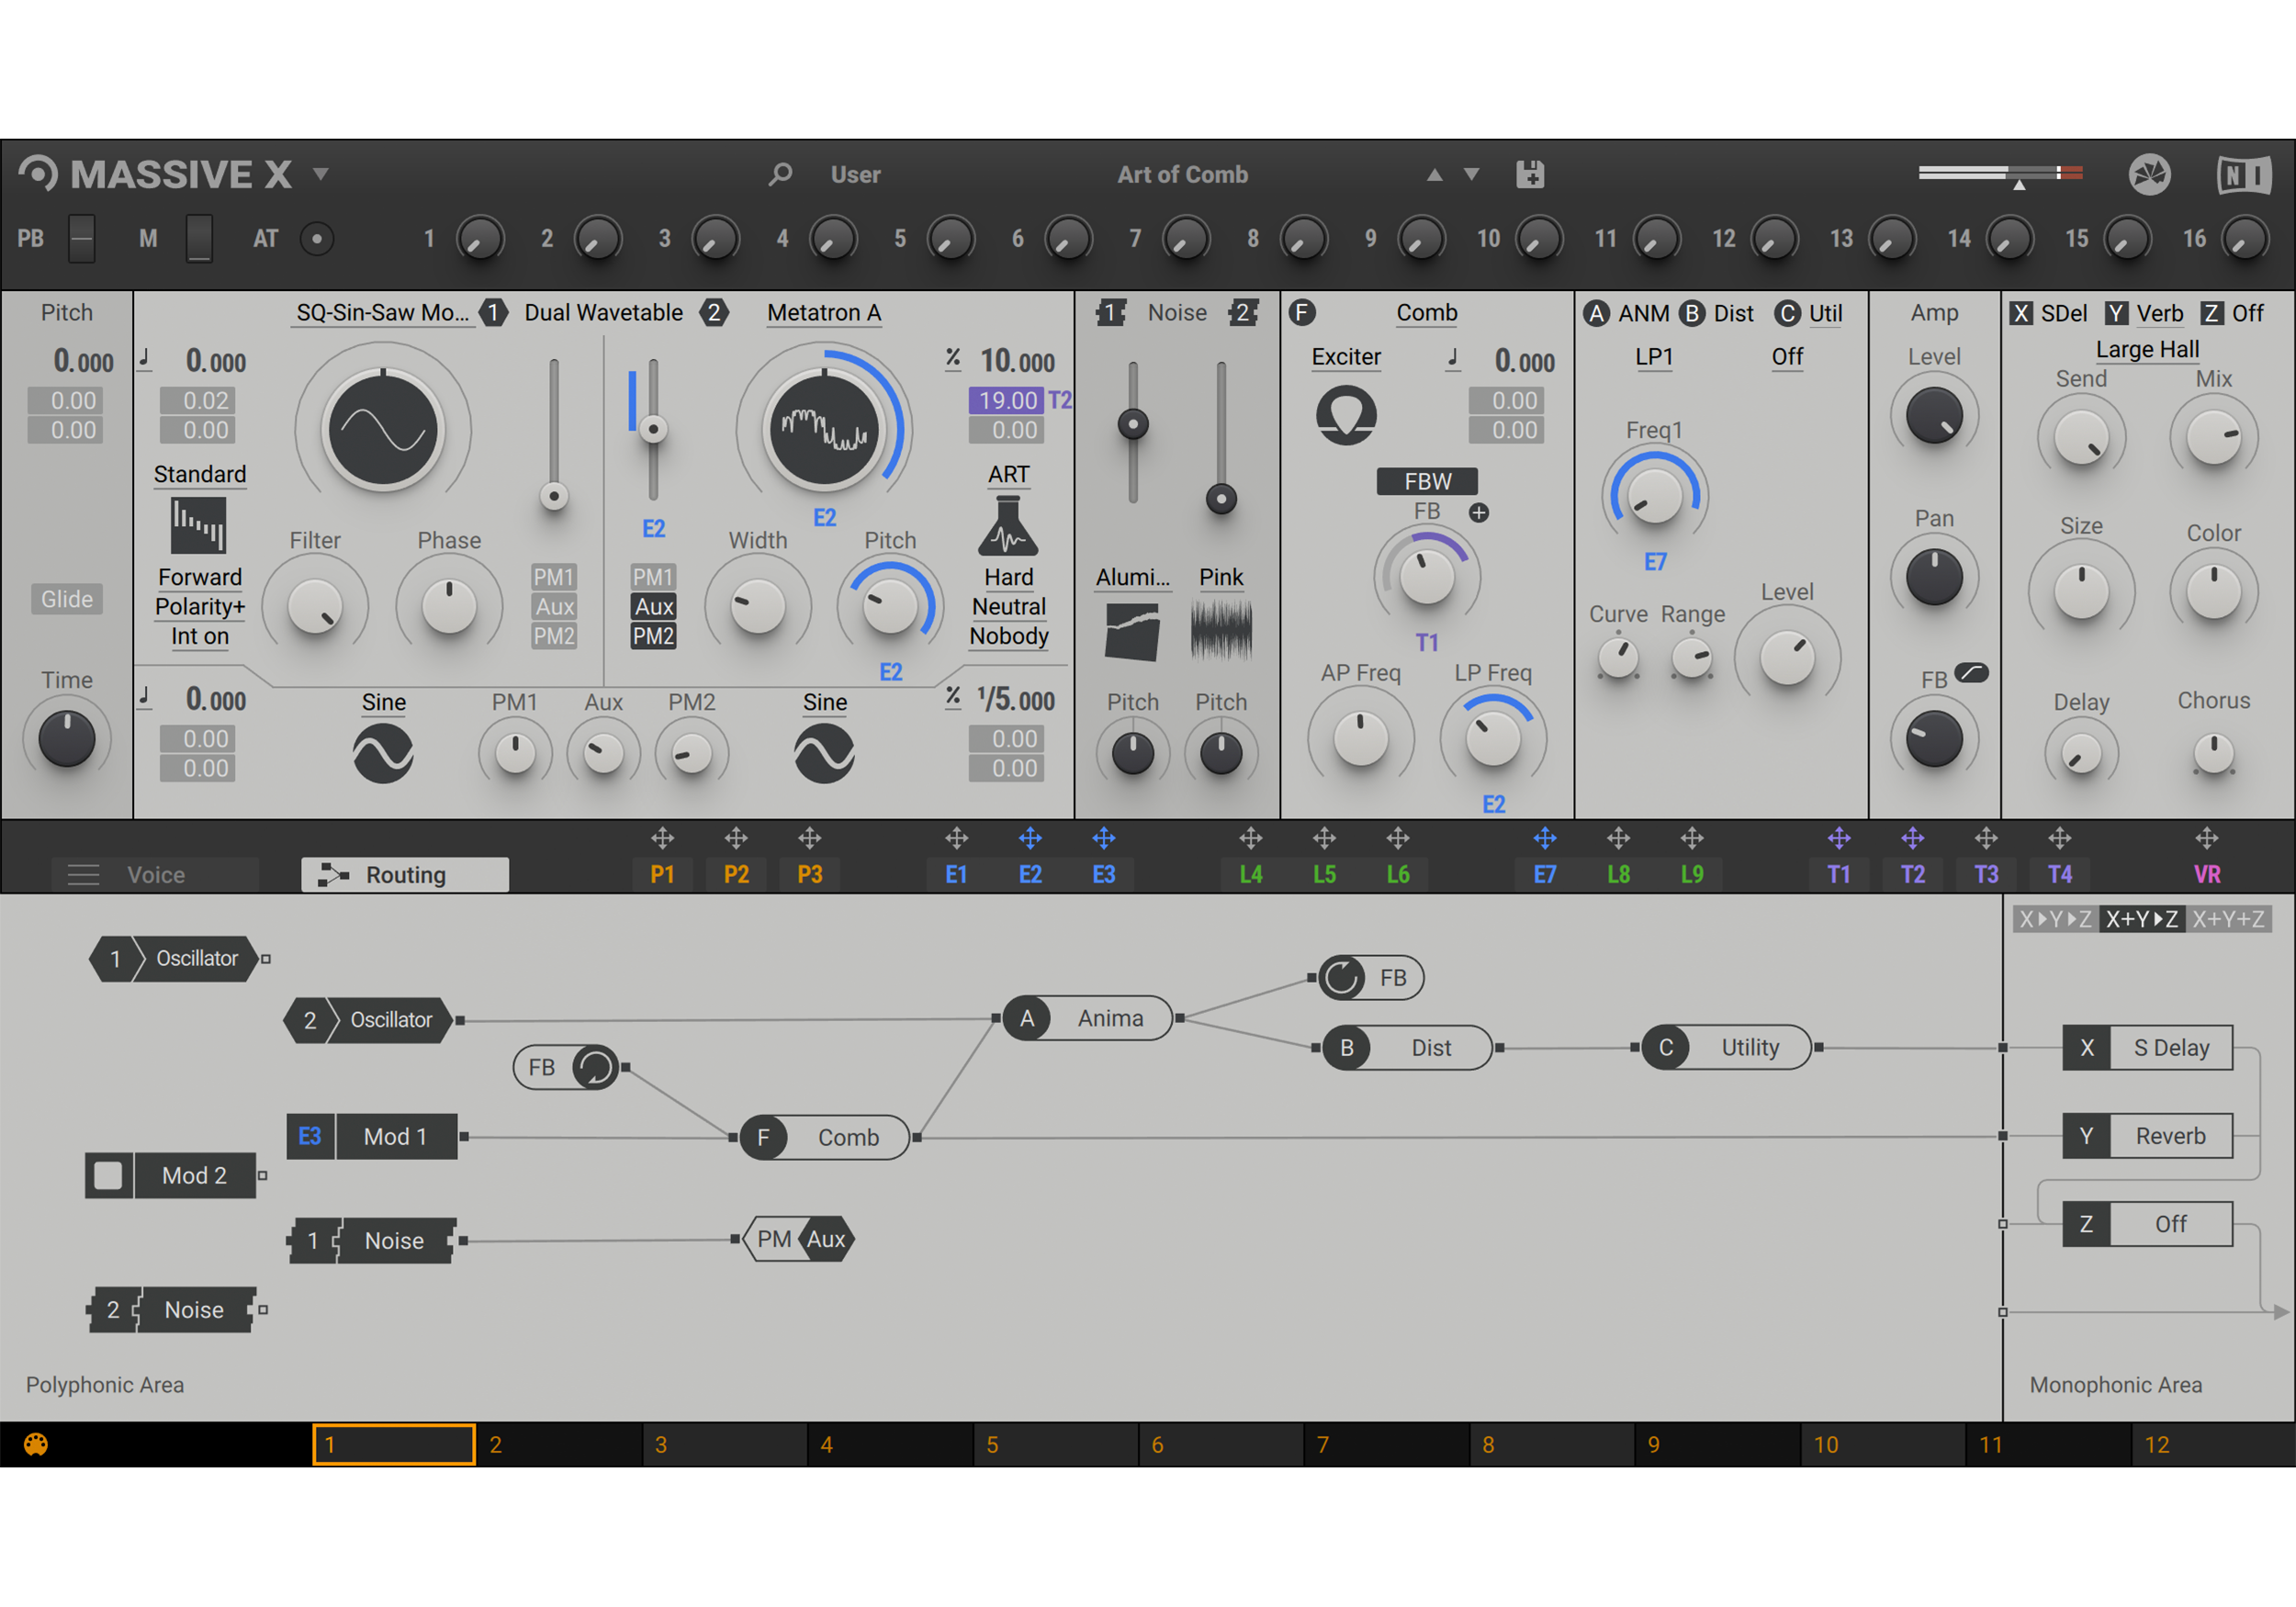Click the drag handle above E2 modulator
This screenshot has width=2296, height=1607.
[1030, 838]
